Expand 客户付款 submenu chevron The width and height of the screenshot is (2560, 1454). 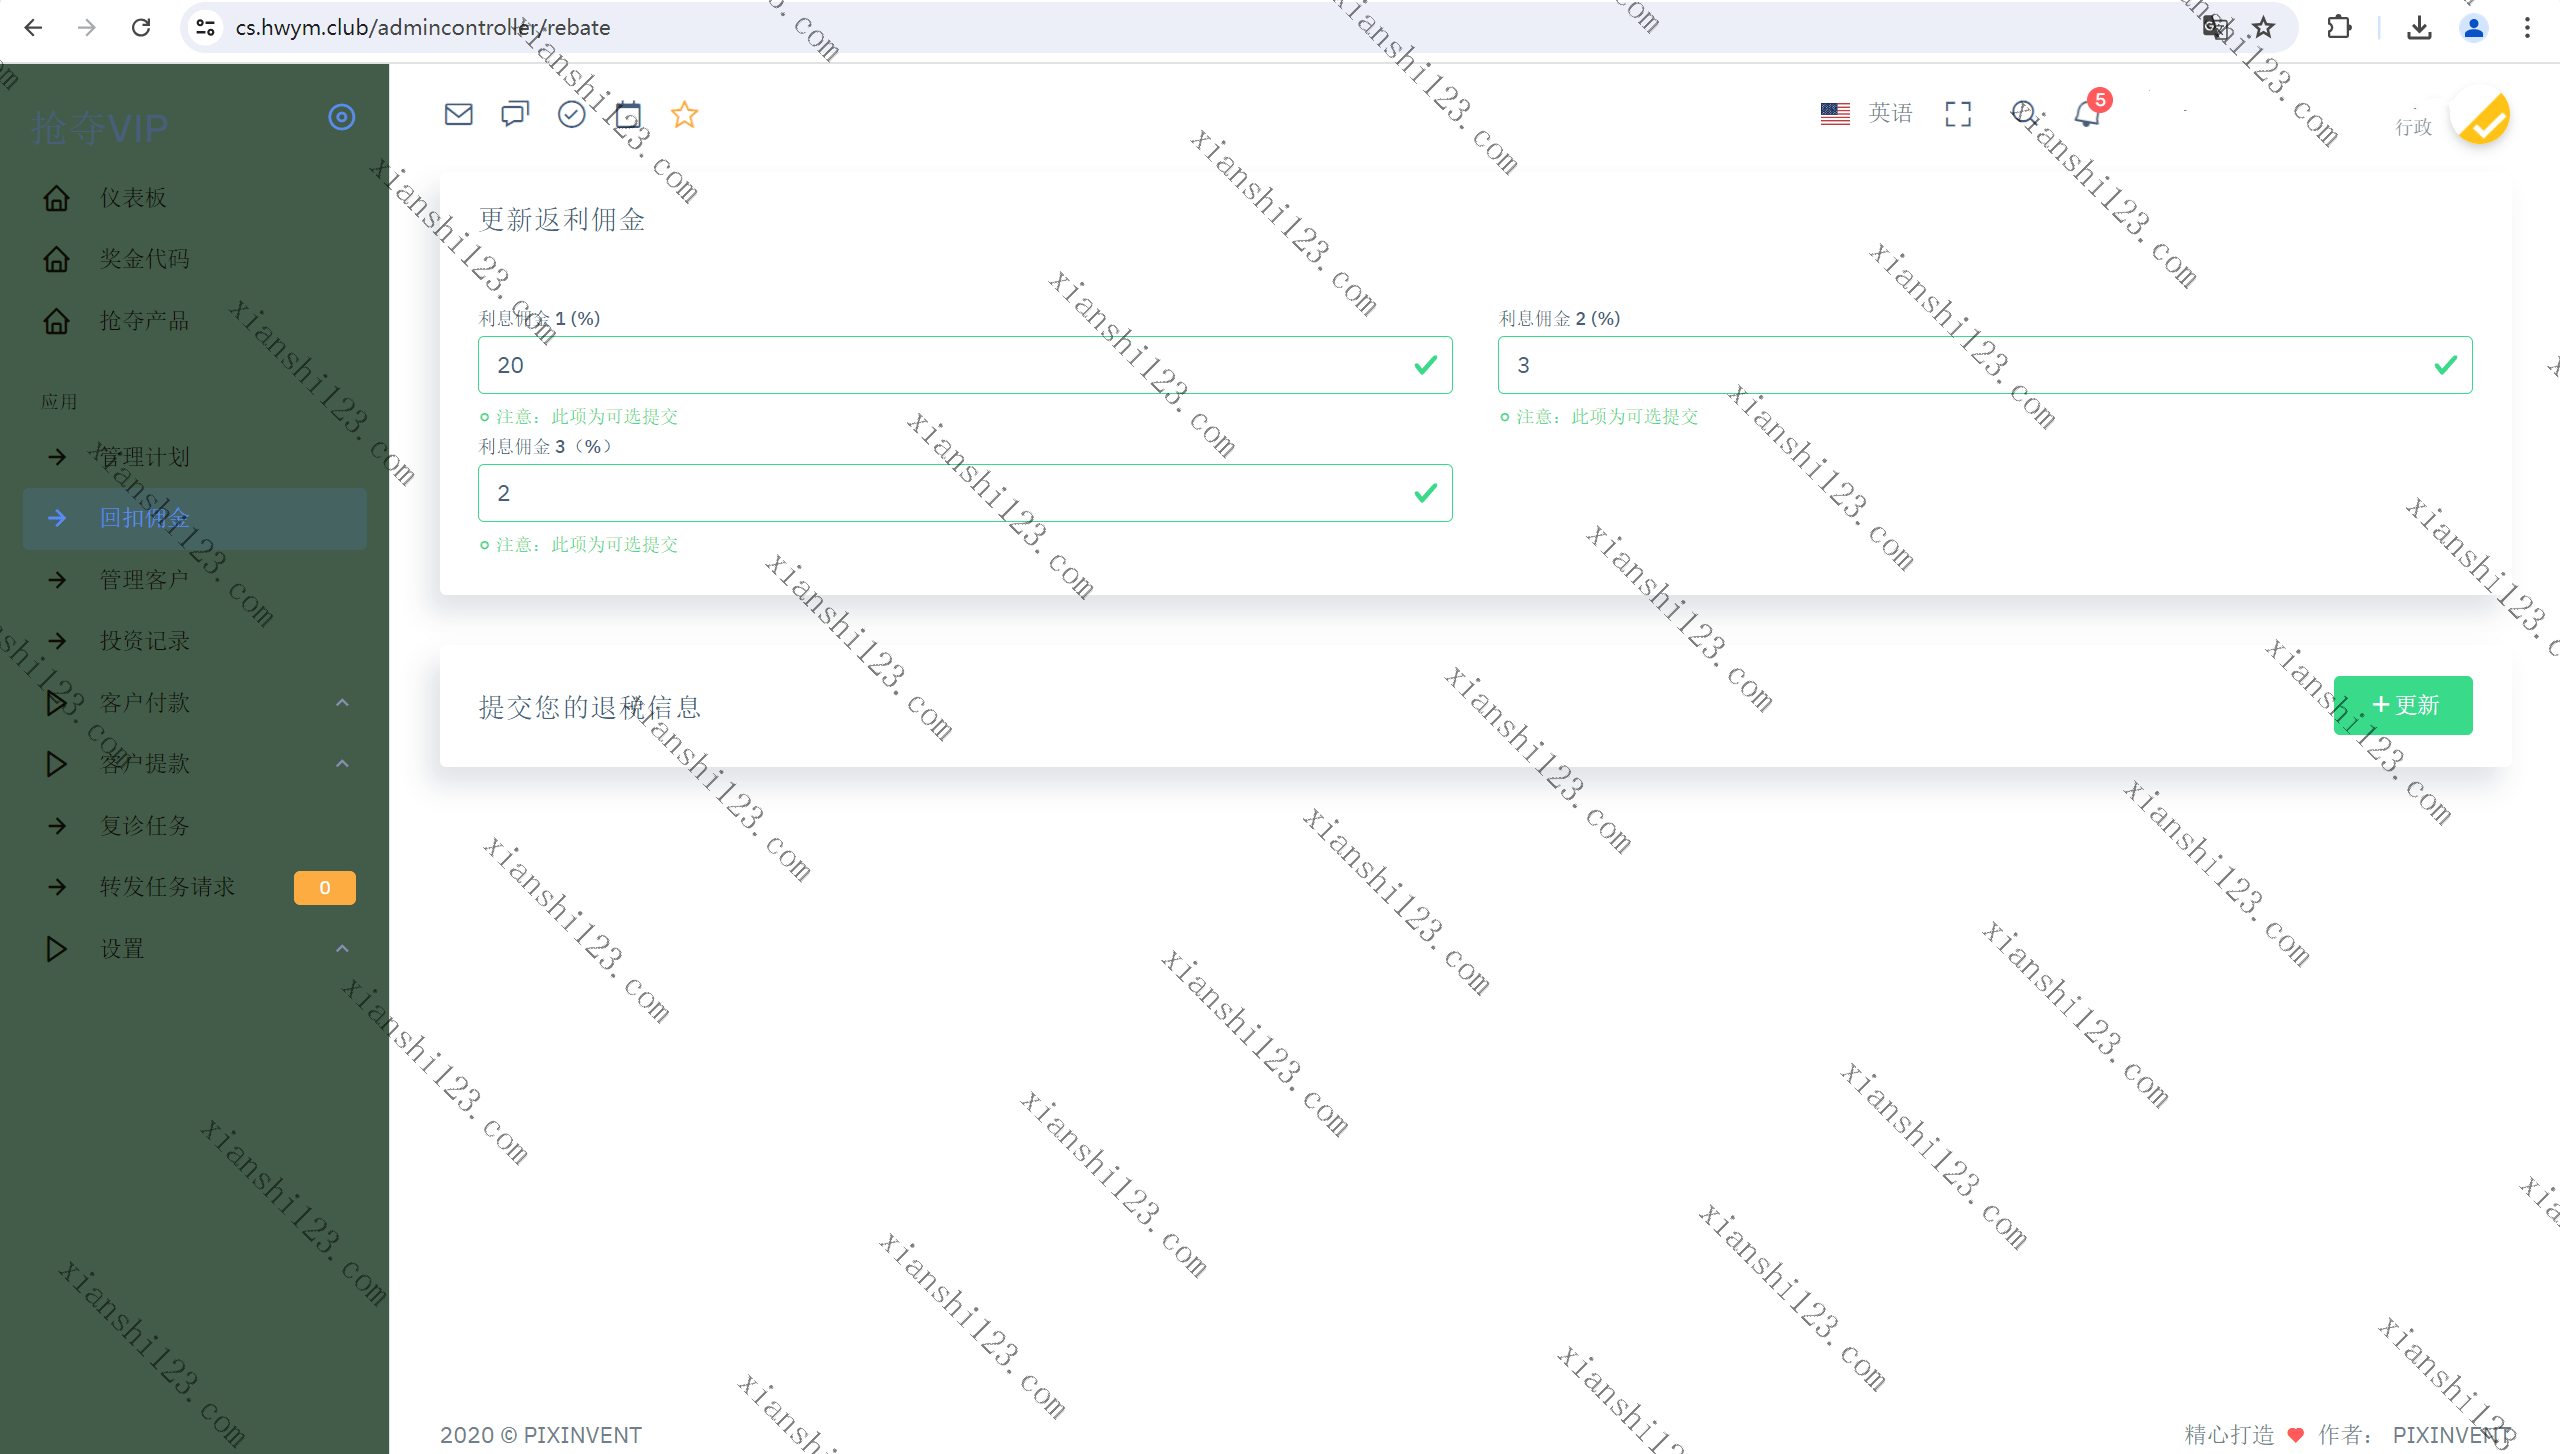point(342,703)
